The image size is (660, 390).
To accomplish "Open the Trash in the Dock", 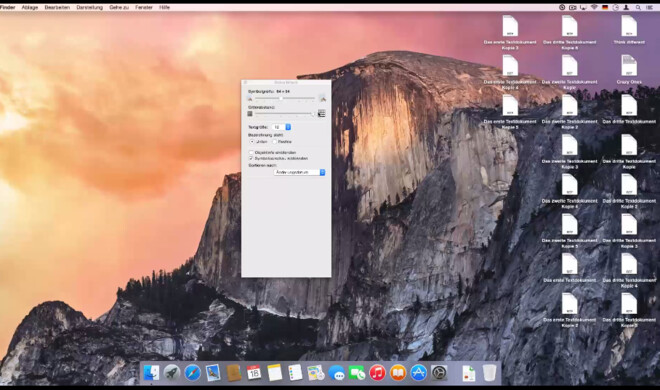I will (489, 373).
